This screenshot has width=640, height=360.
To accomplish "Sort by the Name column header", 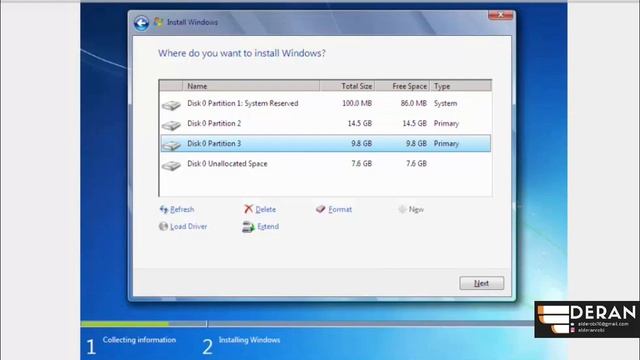I will pyautogui.click(x=251, y=86).
